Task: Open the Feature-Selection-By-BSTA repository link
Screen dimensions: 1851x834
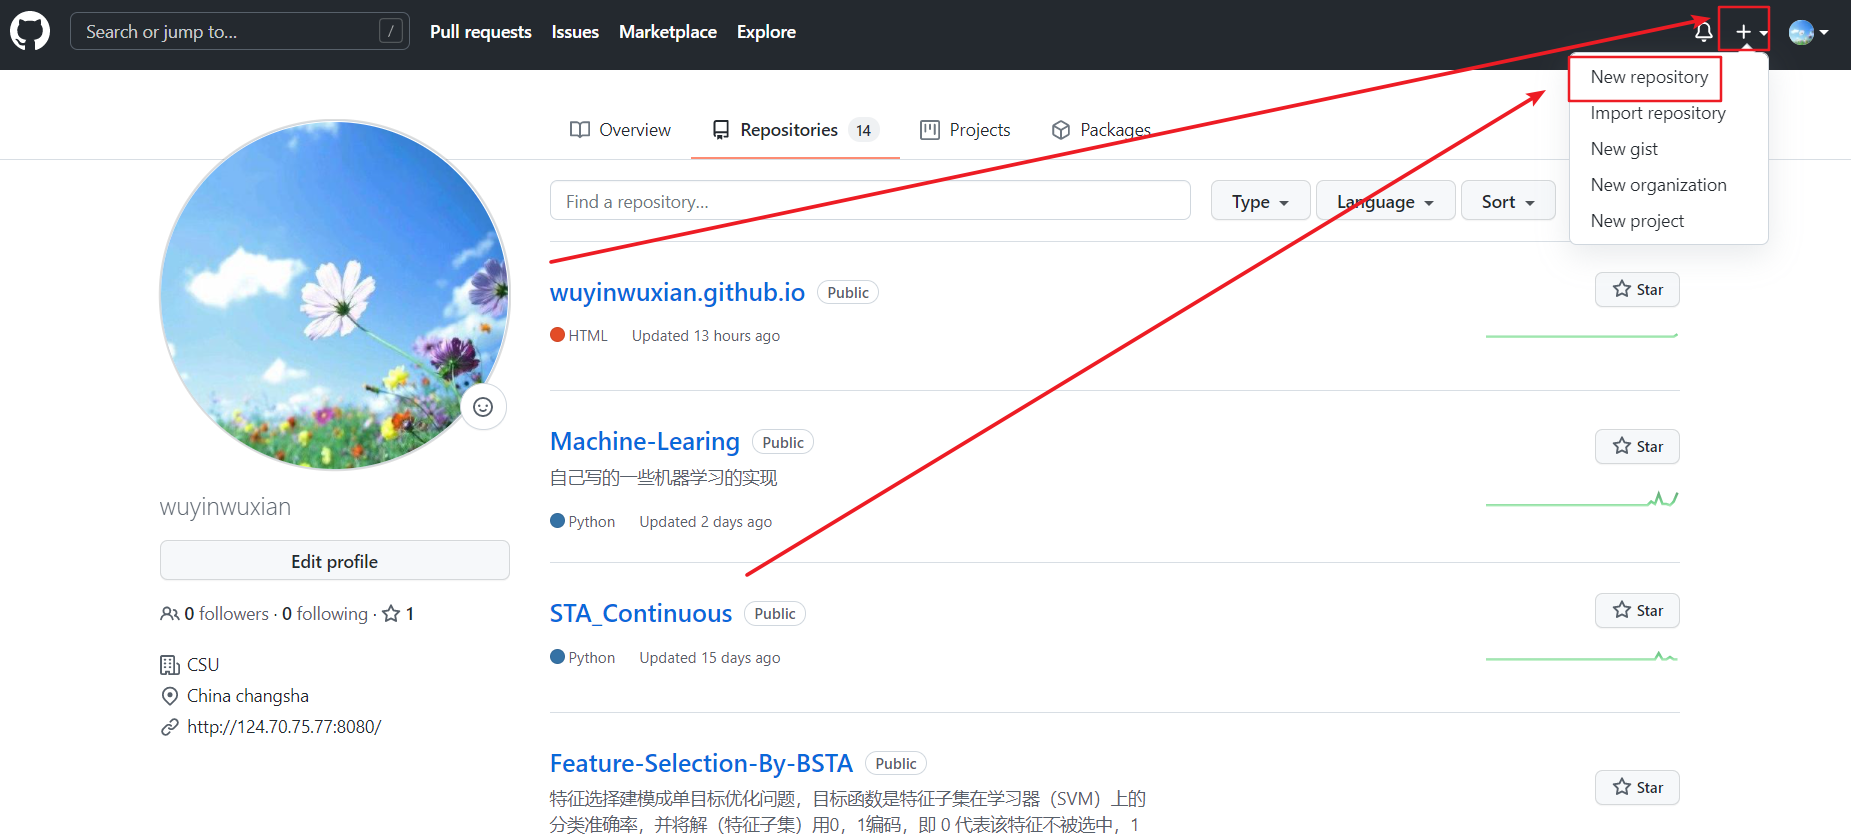Action: pyautogui.click(x=701, y=763)
